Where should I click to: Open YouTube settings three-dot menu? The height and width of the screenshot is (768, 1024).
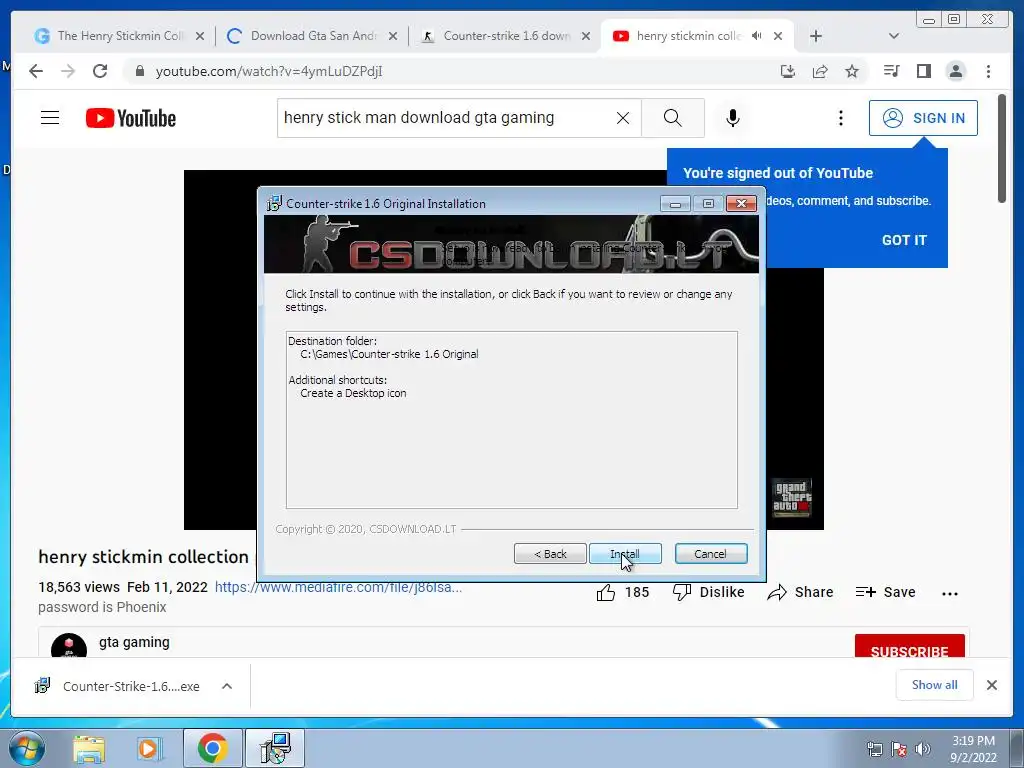(840, 118)
